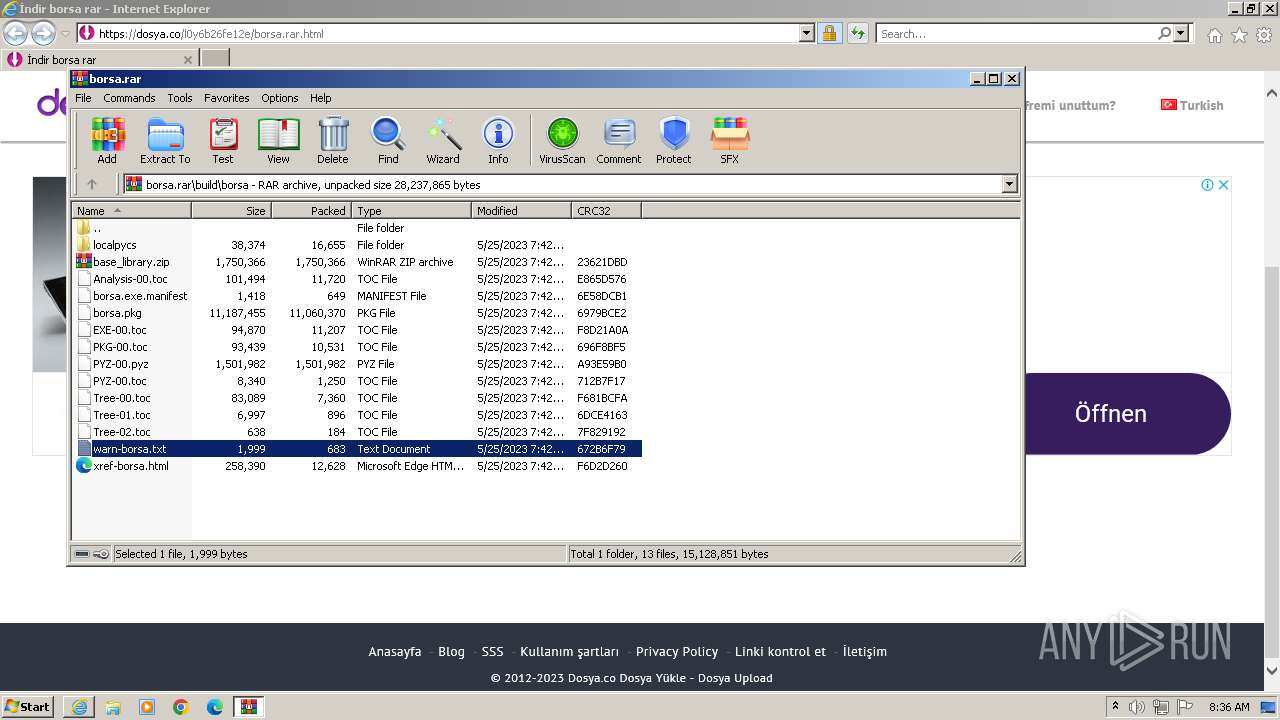The height and width of the screenshot is (720, 1280).
Task: Open the Options menu
Action: (x=280, y=98)
